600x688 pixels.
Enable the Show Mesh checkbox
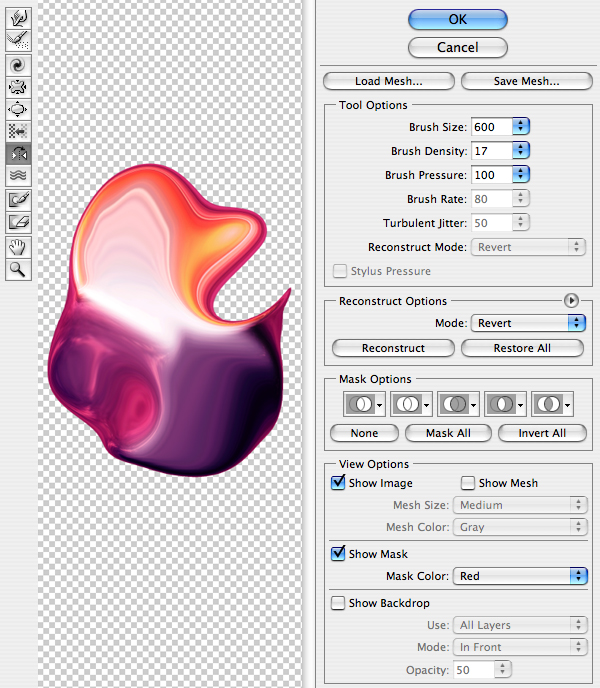pyautogui.click(x=468, y=483)
